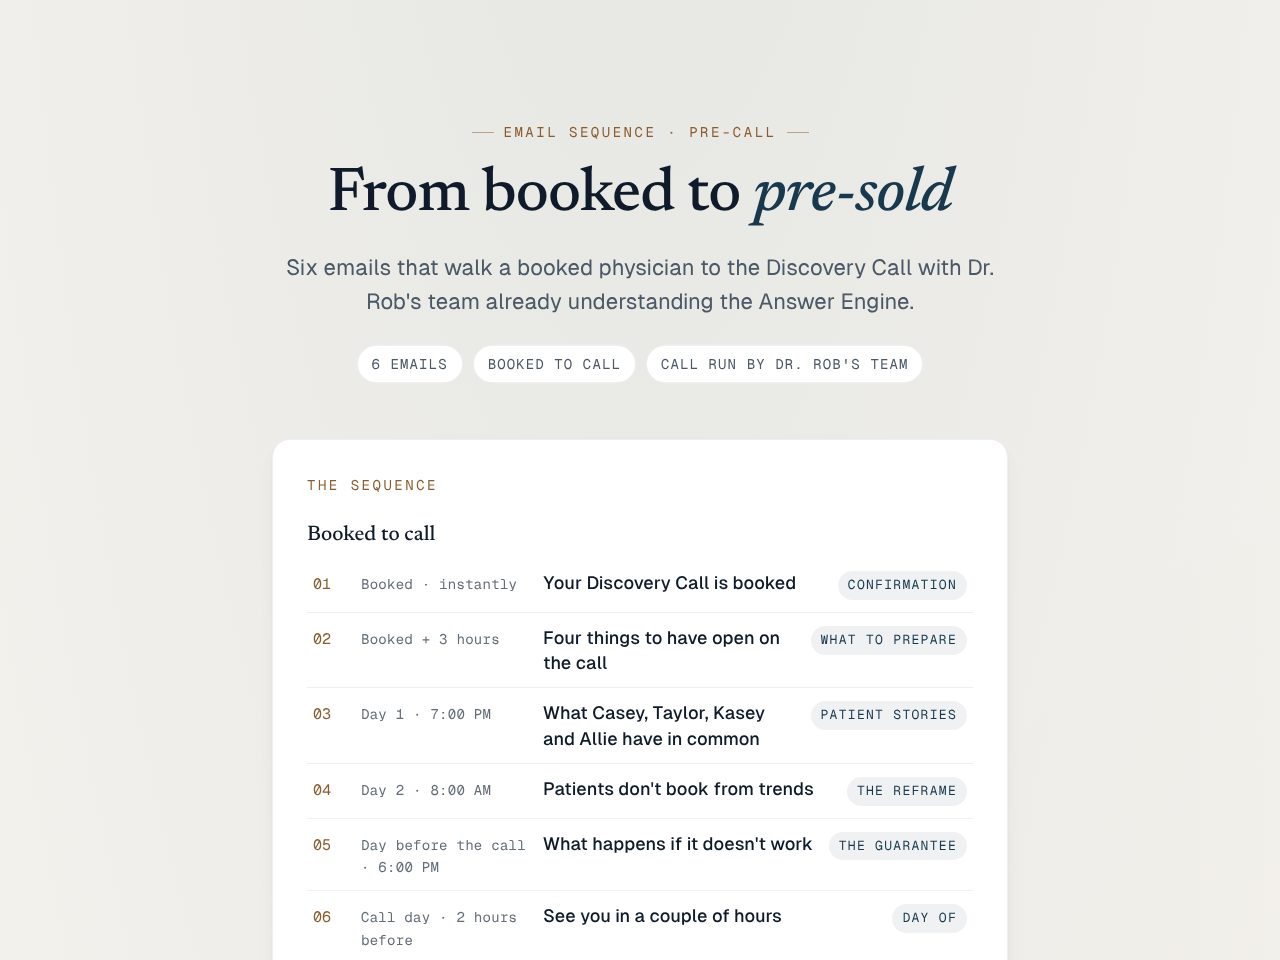
Task: Click 'CALL RUN BY DR. ROB'S TEAM' pill
Action: [784, 364]
